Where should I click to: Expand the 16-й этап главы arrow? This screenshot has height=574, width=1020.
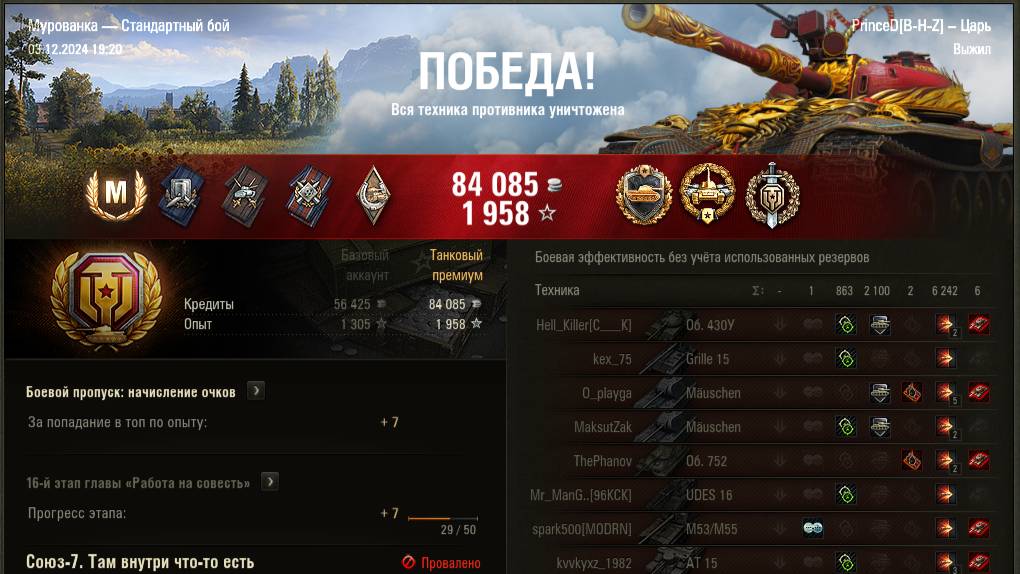270,482
